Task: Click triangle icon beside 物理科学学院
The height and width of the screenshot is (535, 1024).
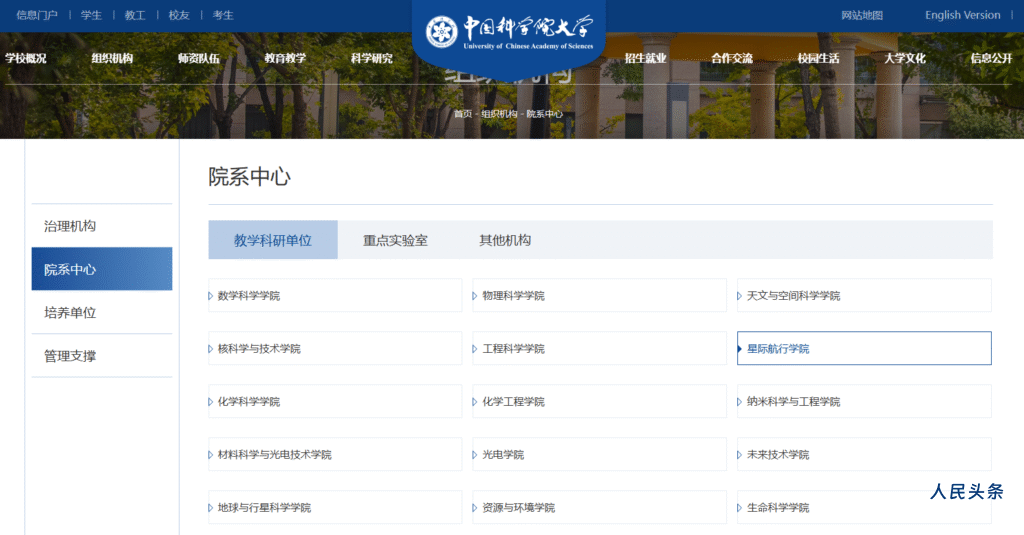Action: pyautogui.click(x=475, y=296)
